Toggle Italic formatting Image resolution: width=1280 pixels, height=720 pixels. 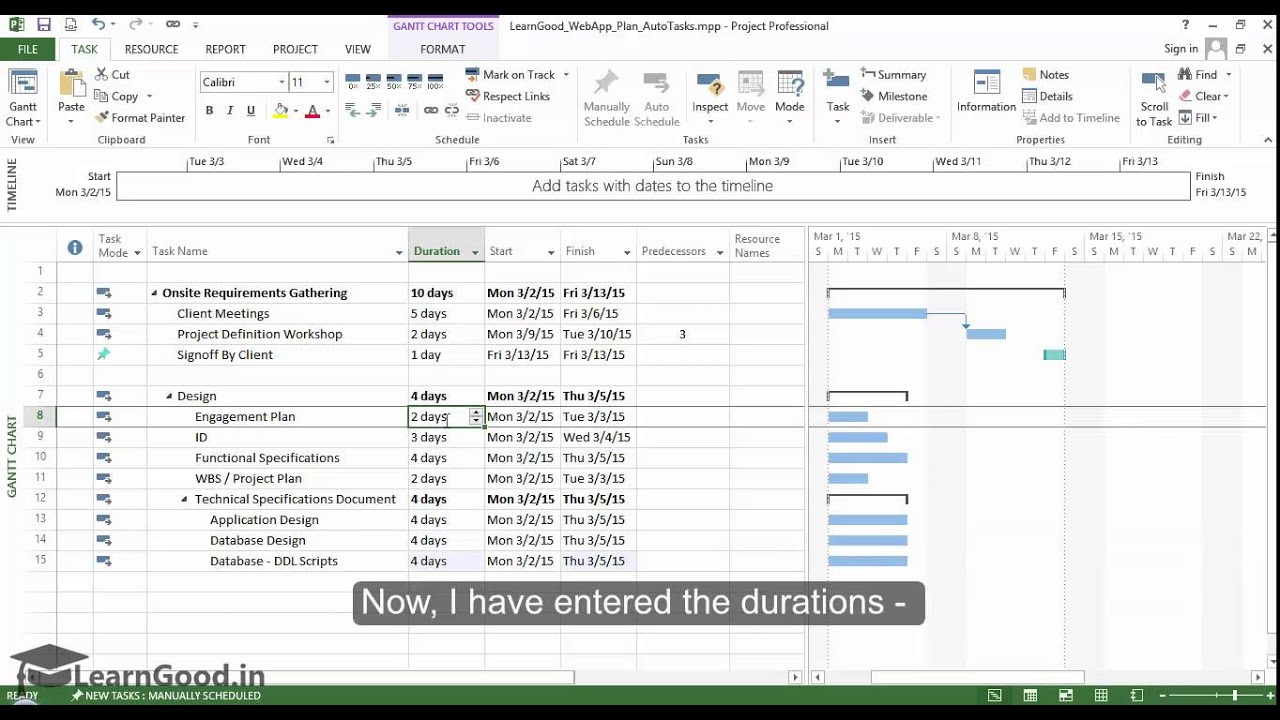tap(230, 111)
